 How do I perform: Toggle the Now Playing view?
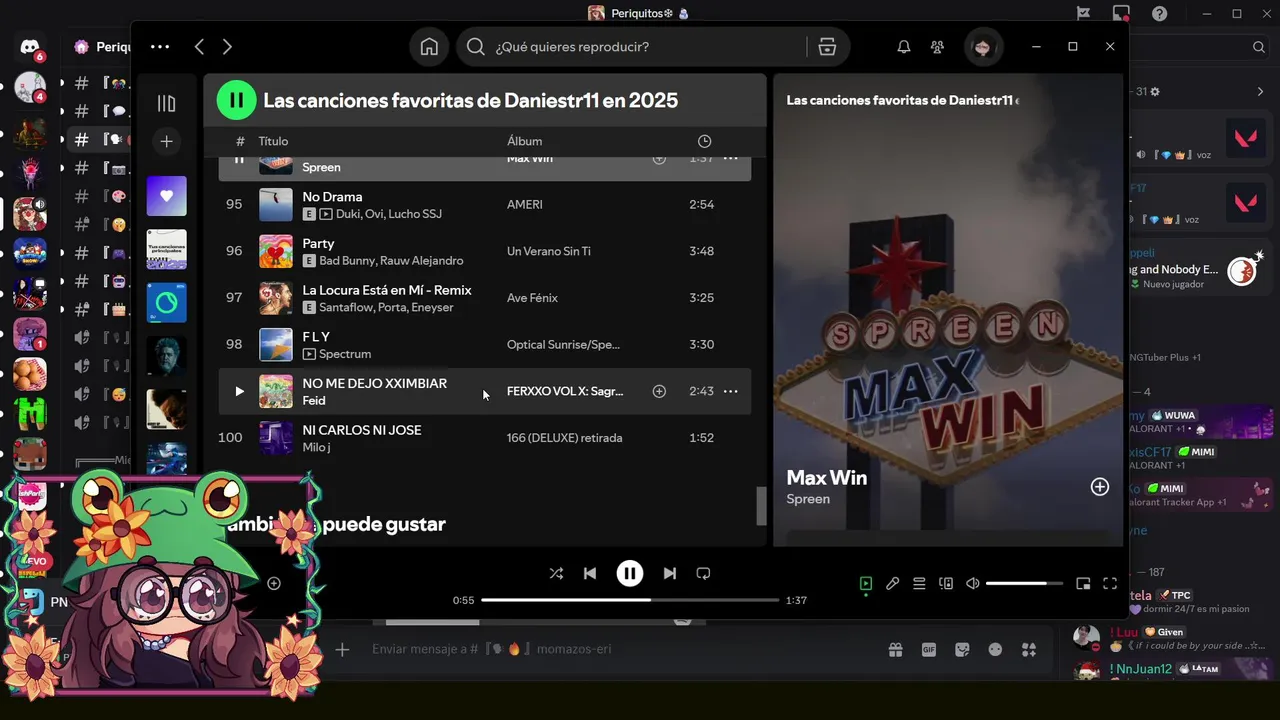866,583
